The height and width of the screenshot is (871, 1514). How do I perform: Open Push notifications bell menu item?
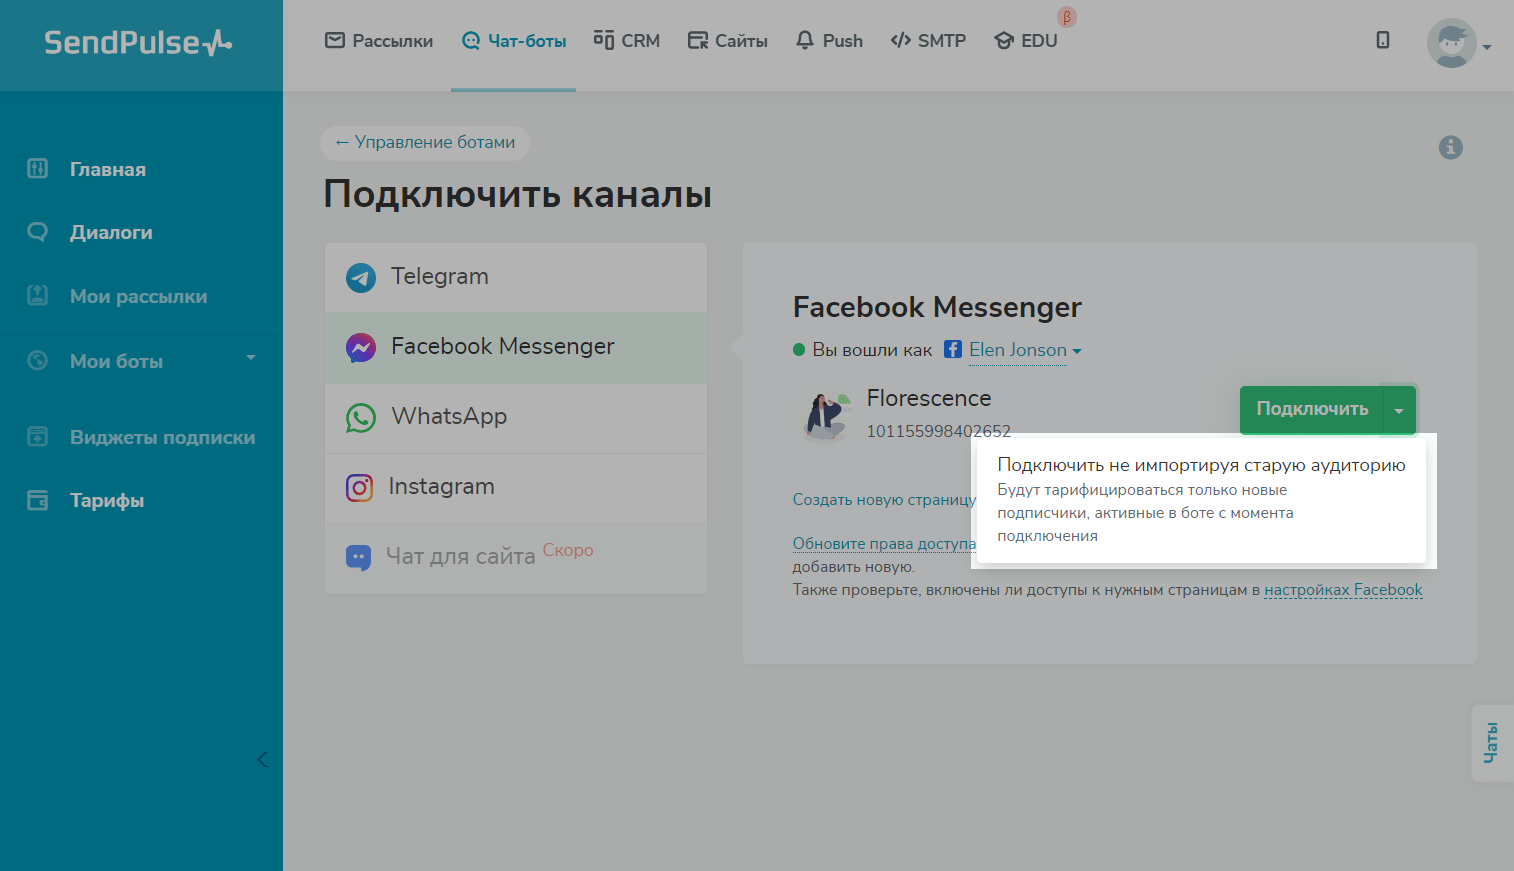tap(829, 41)
